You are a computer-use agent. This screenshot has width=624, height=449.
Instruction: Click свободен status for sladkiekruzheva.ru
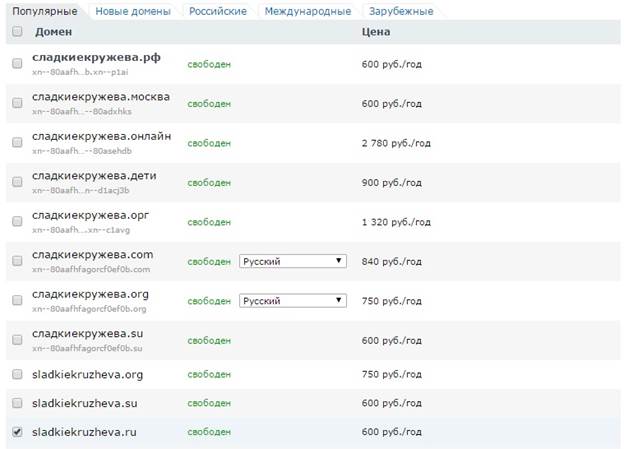[x=209, y=432]
